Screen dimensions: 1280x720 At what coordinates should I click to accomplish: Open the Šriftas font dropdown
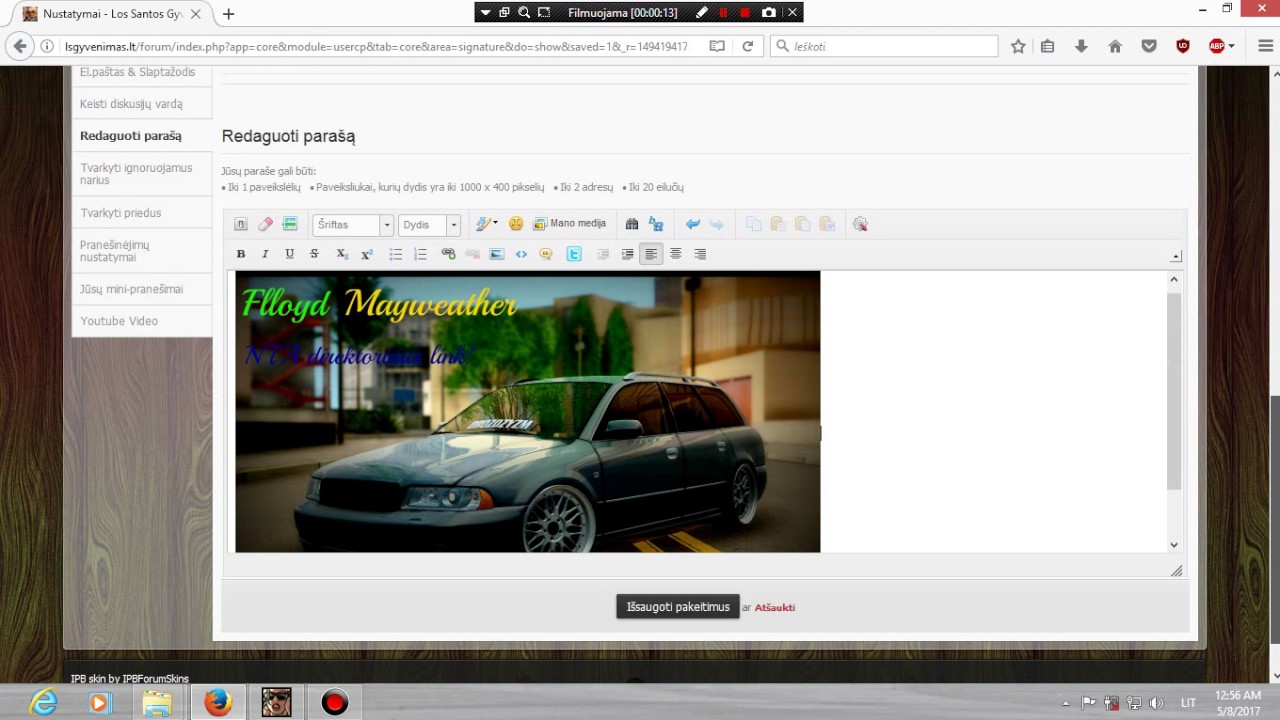click(x=353, y=225)
